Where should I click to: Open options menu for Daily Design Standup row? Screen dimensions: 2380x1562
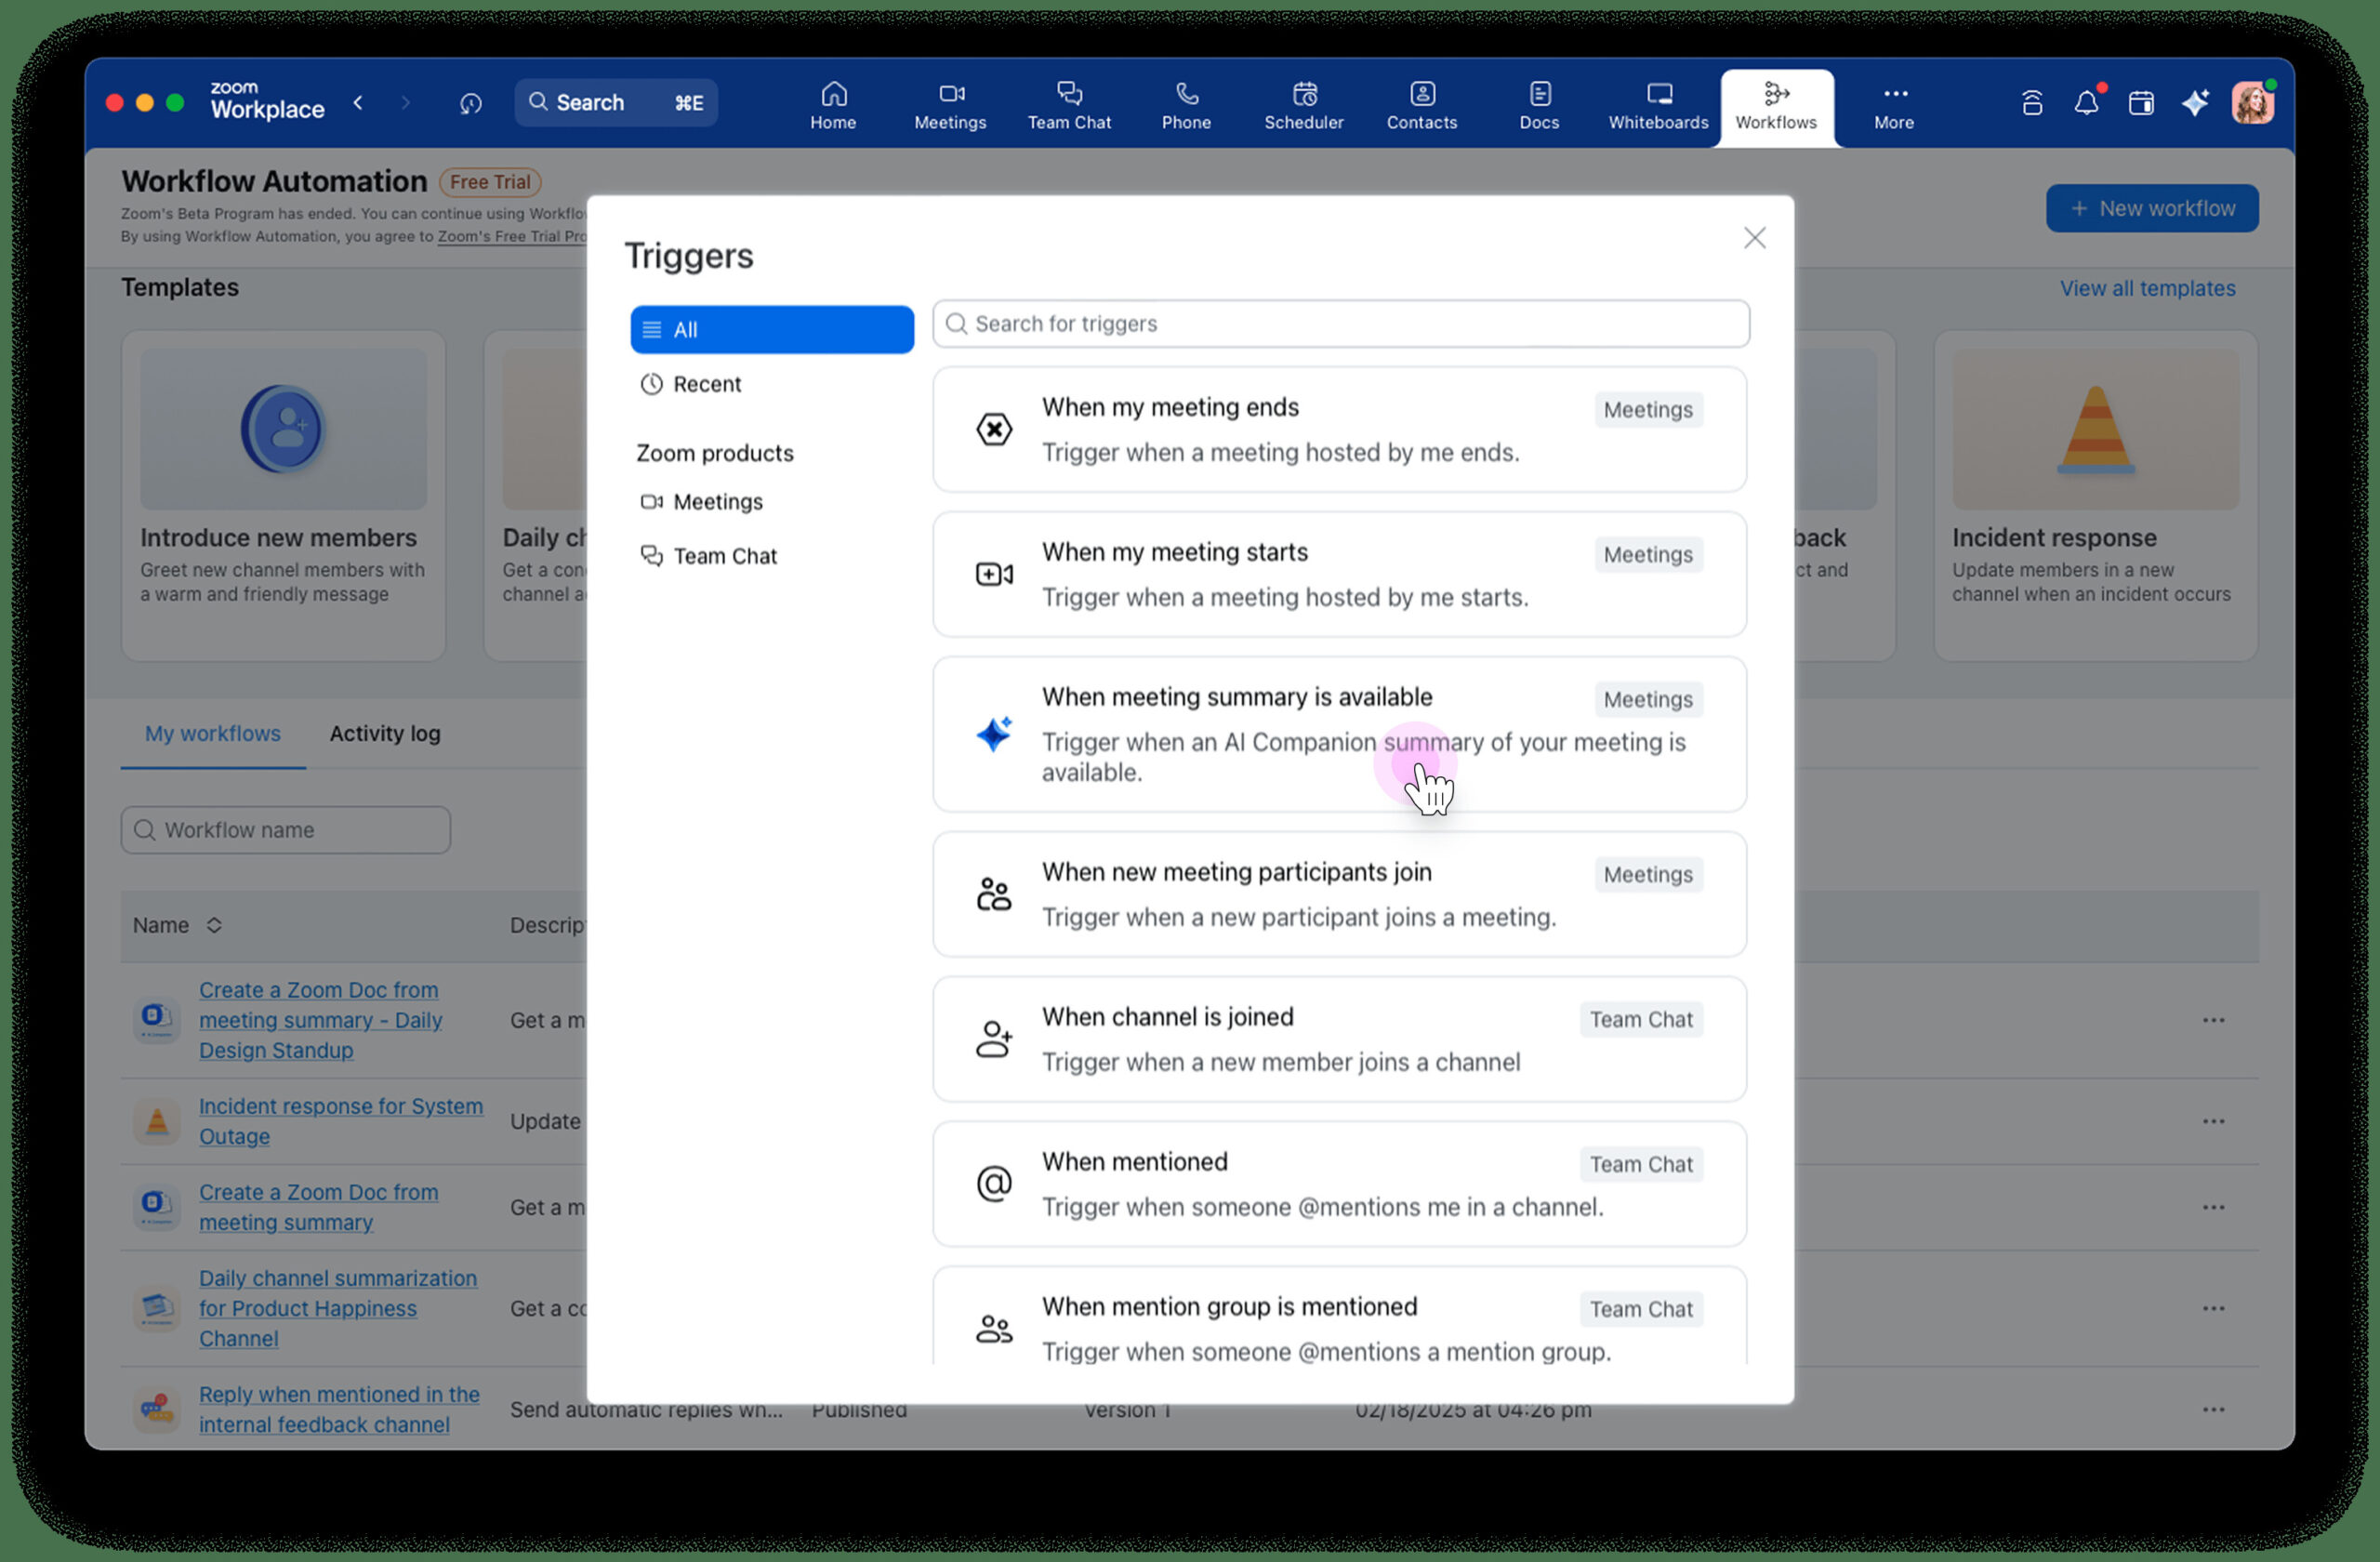click(x=2213, y=1020)
